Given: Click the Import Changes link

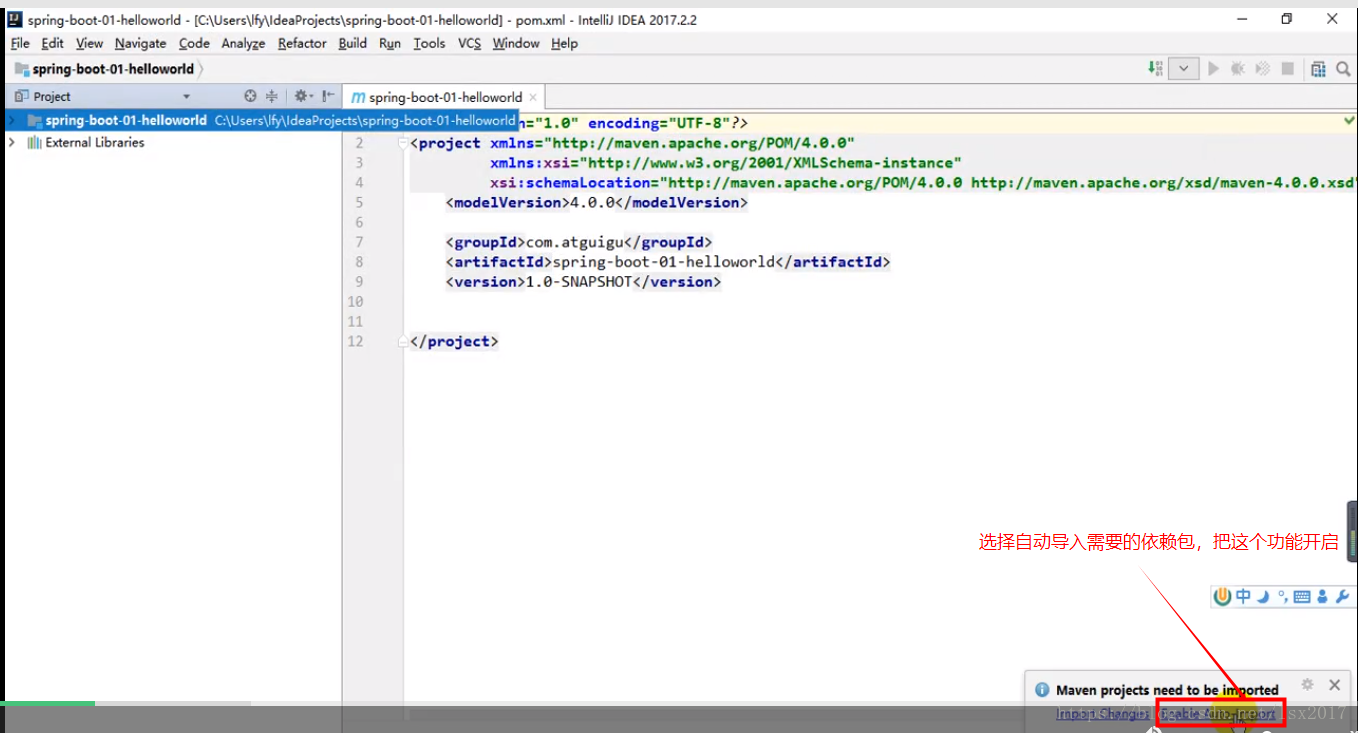Looking at the screenshot, I should 1103,714.
